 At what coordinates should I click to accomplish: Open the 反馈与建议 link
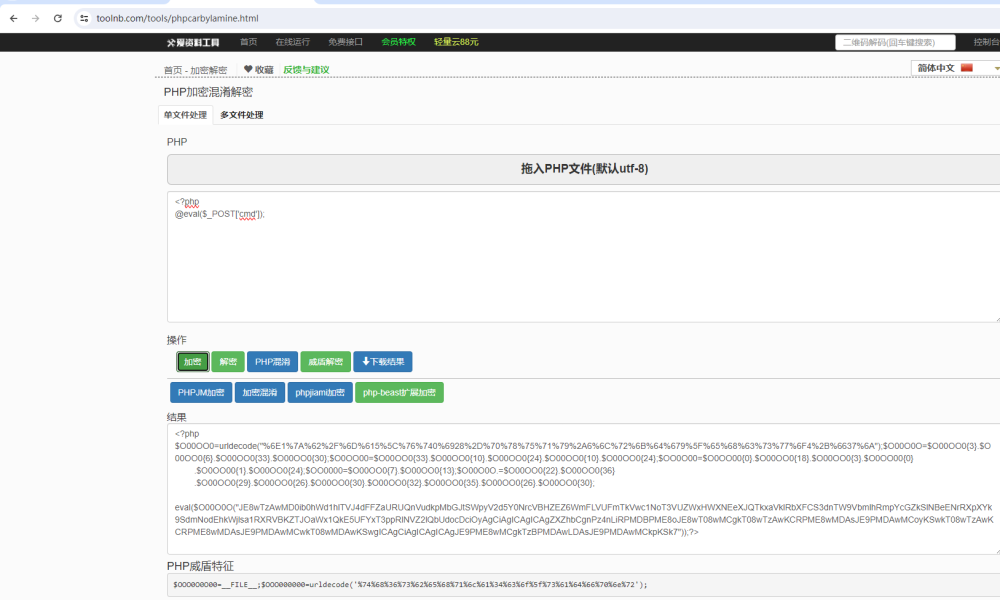click(x=306, y=70)
